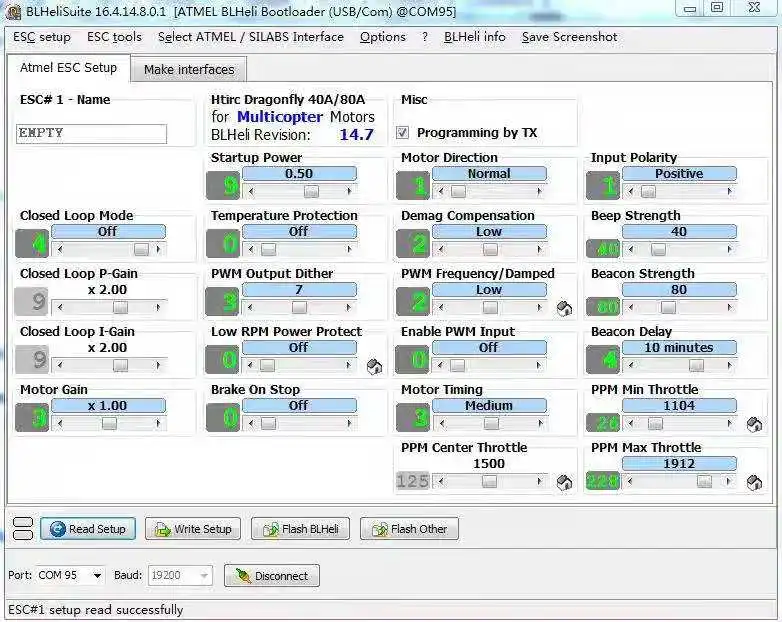Click the Enable PWM Input value indicator 0
The image size is (782, 622).
413,359
